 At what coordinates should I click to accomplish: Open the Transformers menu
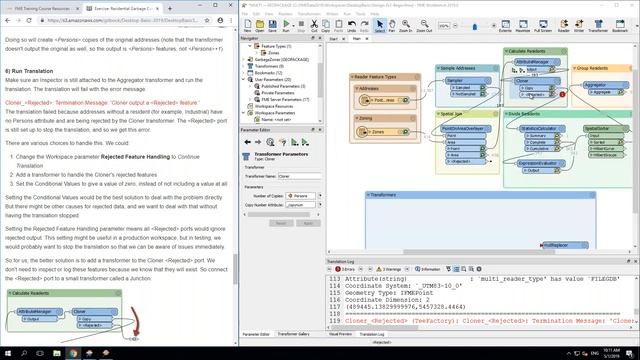309,14
